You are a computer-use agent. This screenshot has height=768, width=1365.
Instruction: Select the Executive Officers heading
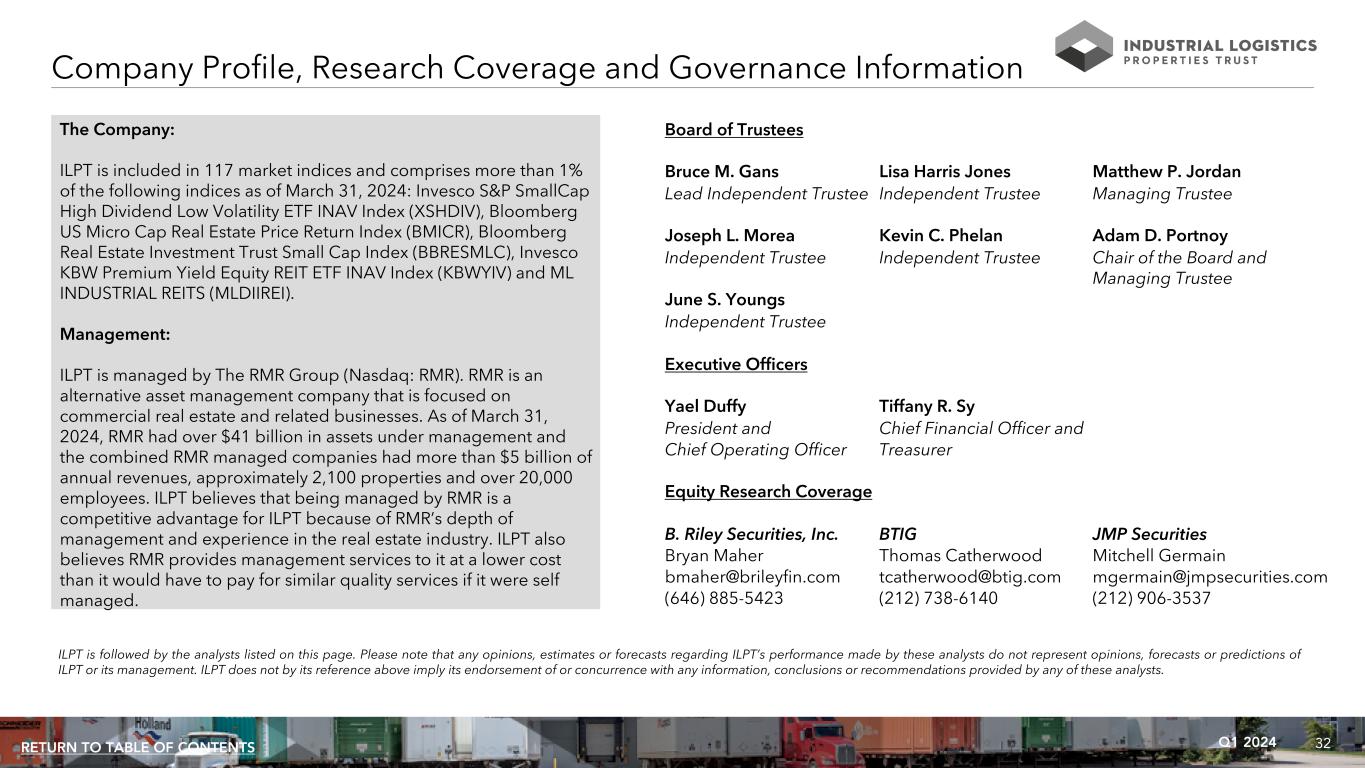pyautogui.click(x=735, y=364)
